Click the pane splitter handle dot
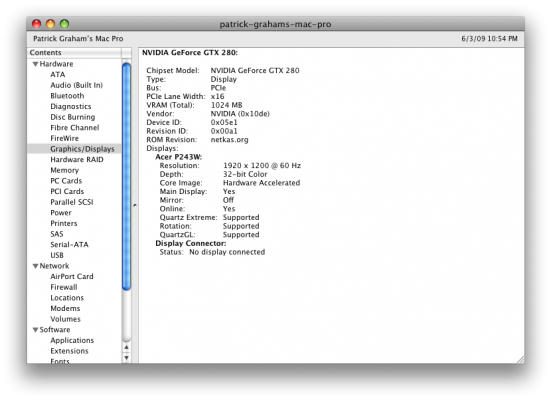 pyautogui.click(x=135, y=205)
